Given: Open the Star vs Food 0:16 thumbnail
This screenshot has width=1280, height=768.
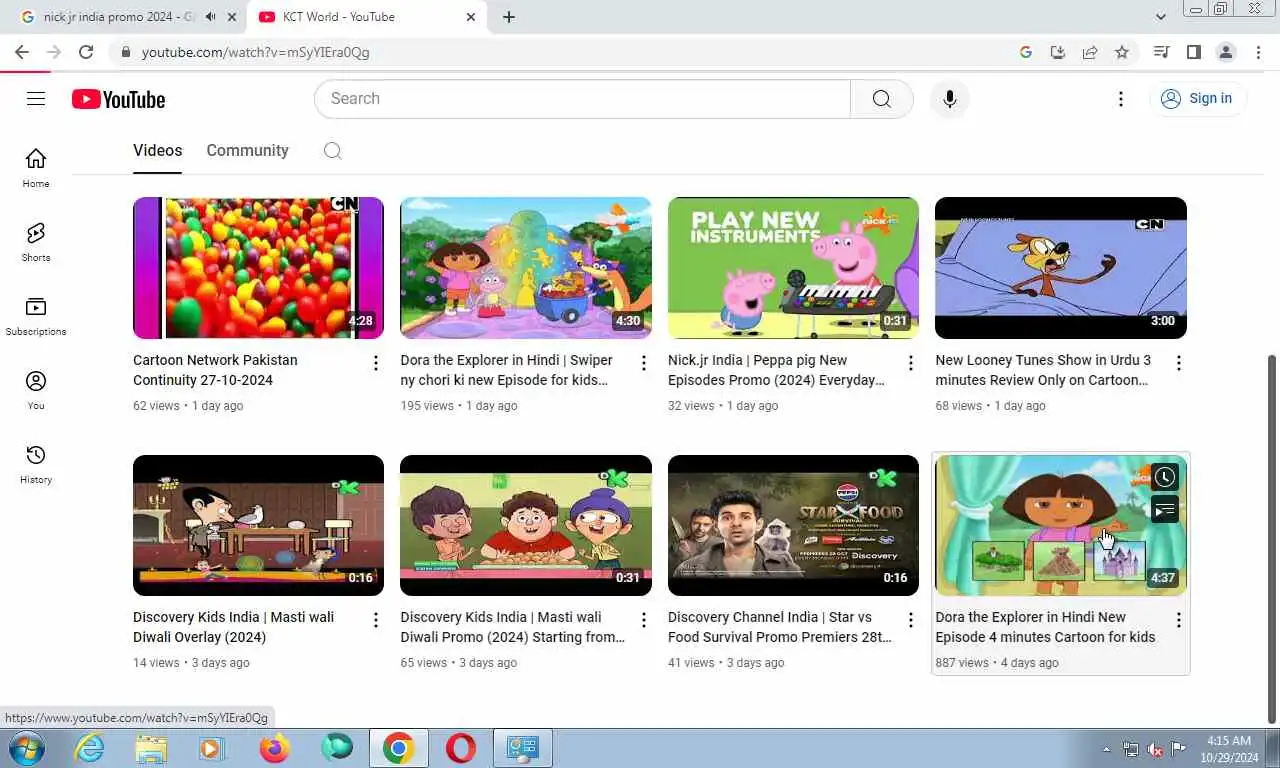Looking at the screenshot, I should click(x=793, y=525).
